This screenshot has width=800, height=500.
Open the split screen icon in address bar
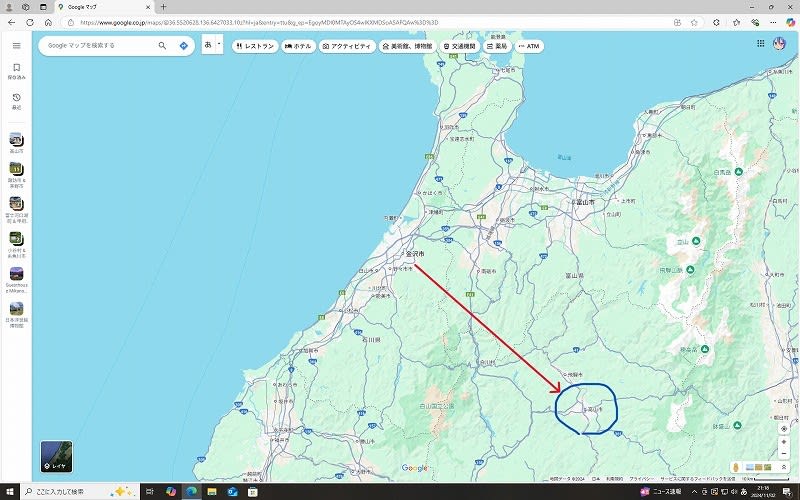[677, 22]
